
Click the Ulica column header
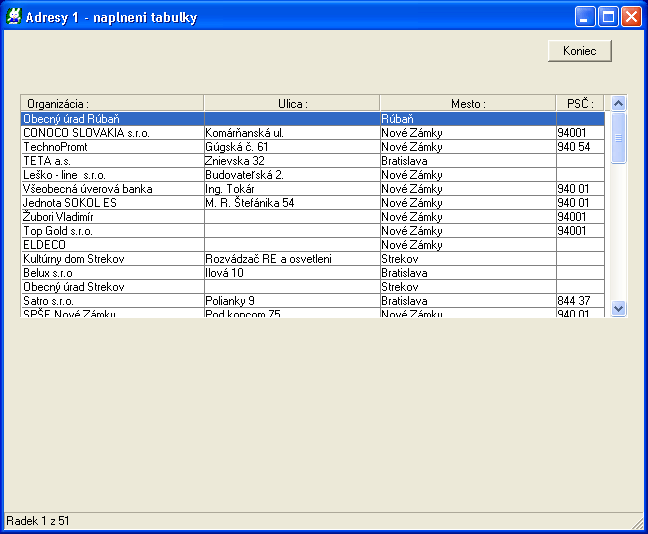coord(291,103)
